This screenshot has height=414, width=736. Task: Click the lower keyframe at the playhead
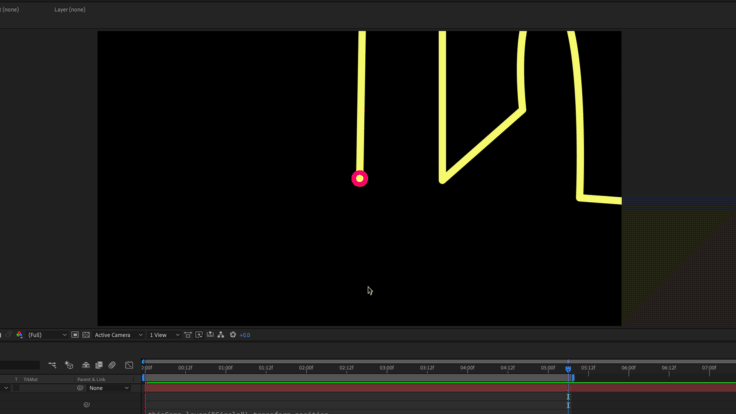point(568,405)
